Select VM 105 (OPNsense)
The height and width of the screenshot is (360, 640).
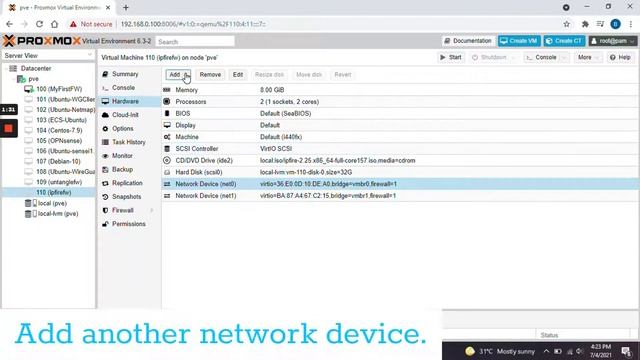pos(59,141)
